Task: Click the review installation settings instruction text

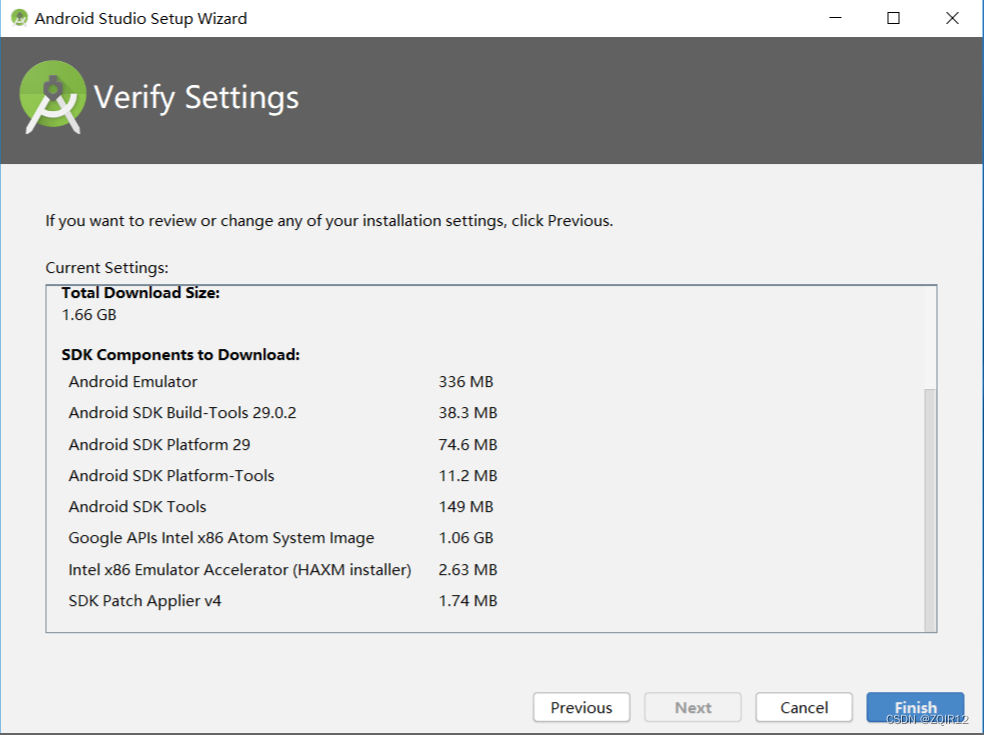Action: (x=329, y=221)
